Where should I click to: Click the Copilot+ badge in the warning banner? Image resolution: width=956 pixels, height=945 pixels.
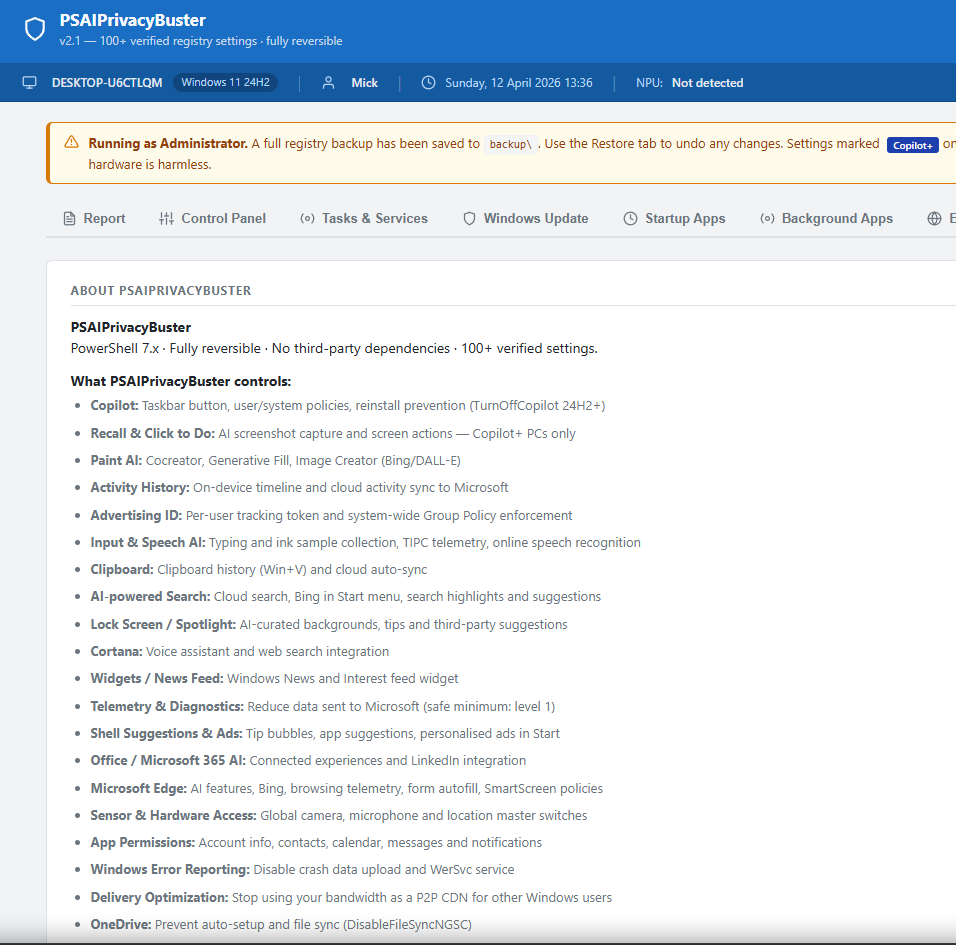(912, 144)
